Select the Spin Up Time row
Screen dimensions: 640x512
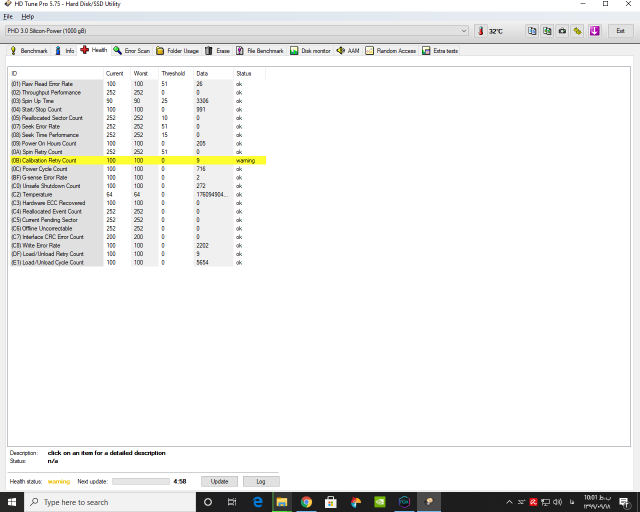[x=138, y=101]
